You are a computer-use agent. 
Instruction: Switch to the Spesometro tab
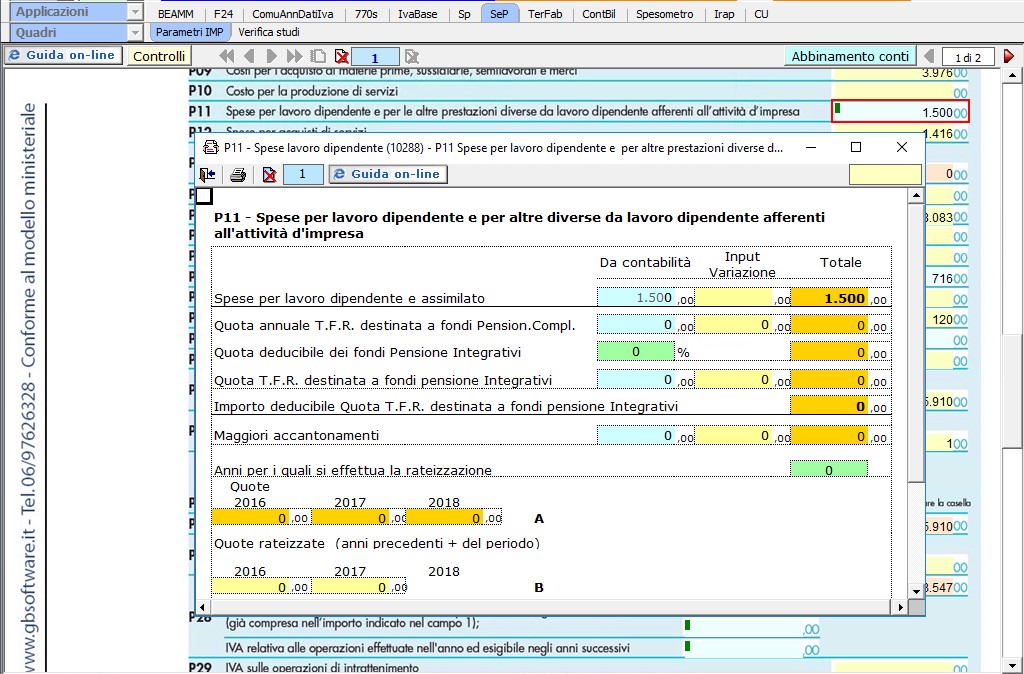[665, 14]
